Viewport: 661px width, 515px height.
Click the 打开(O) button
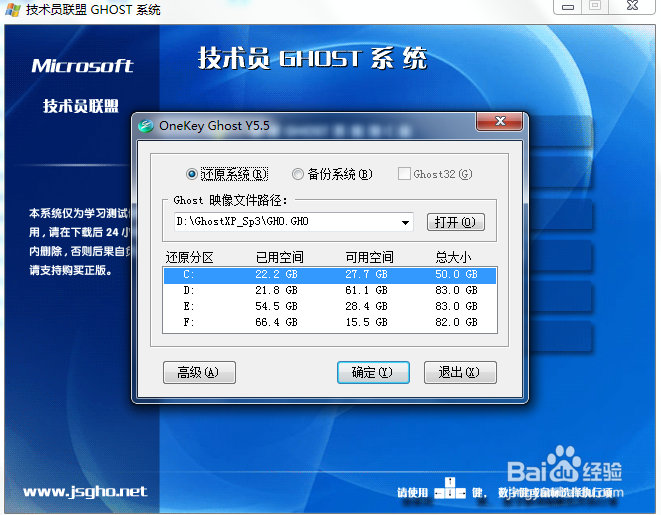(455, 222)
